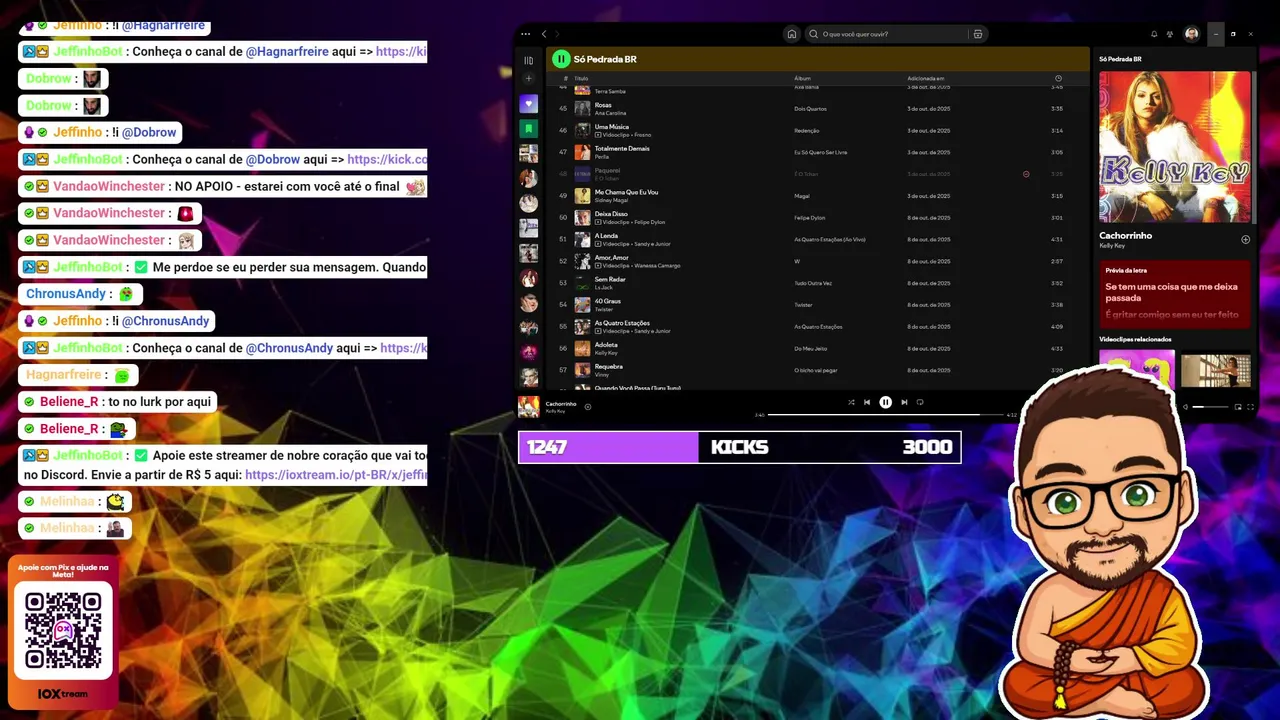Open the album link Do Meu Jeito
Screen dimensions: 1280x720
(810, 349)
